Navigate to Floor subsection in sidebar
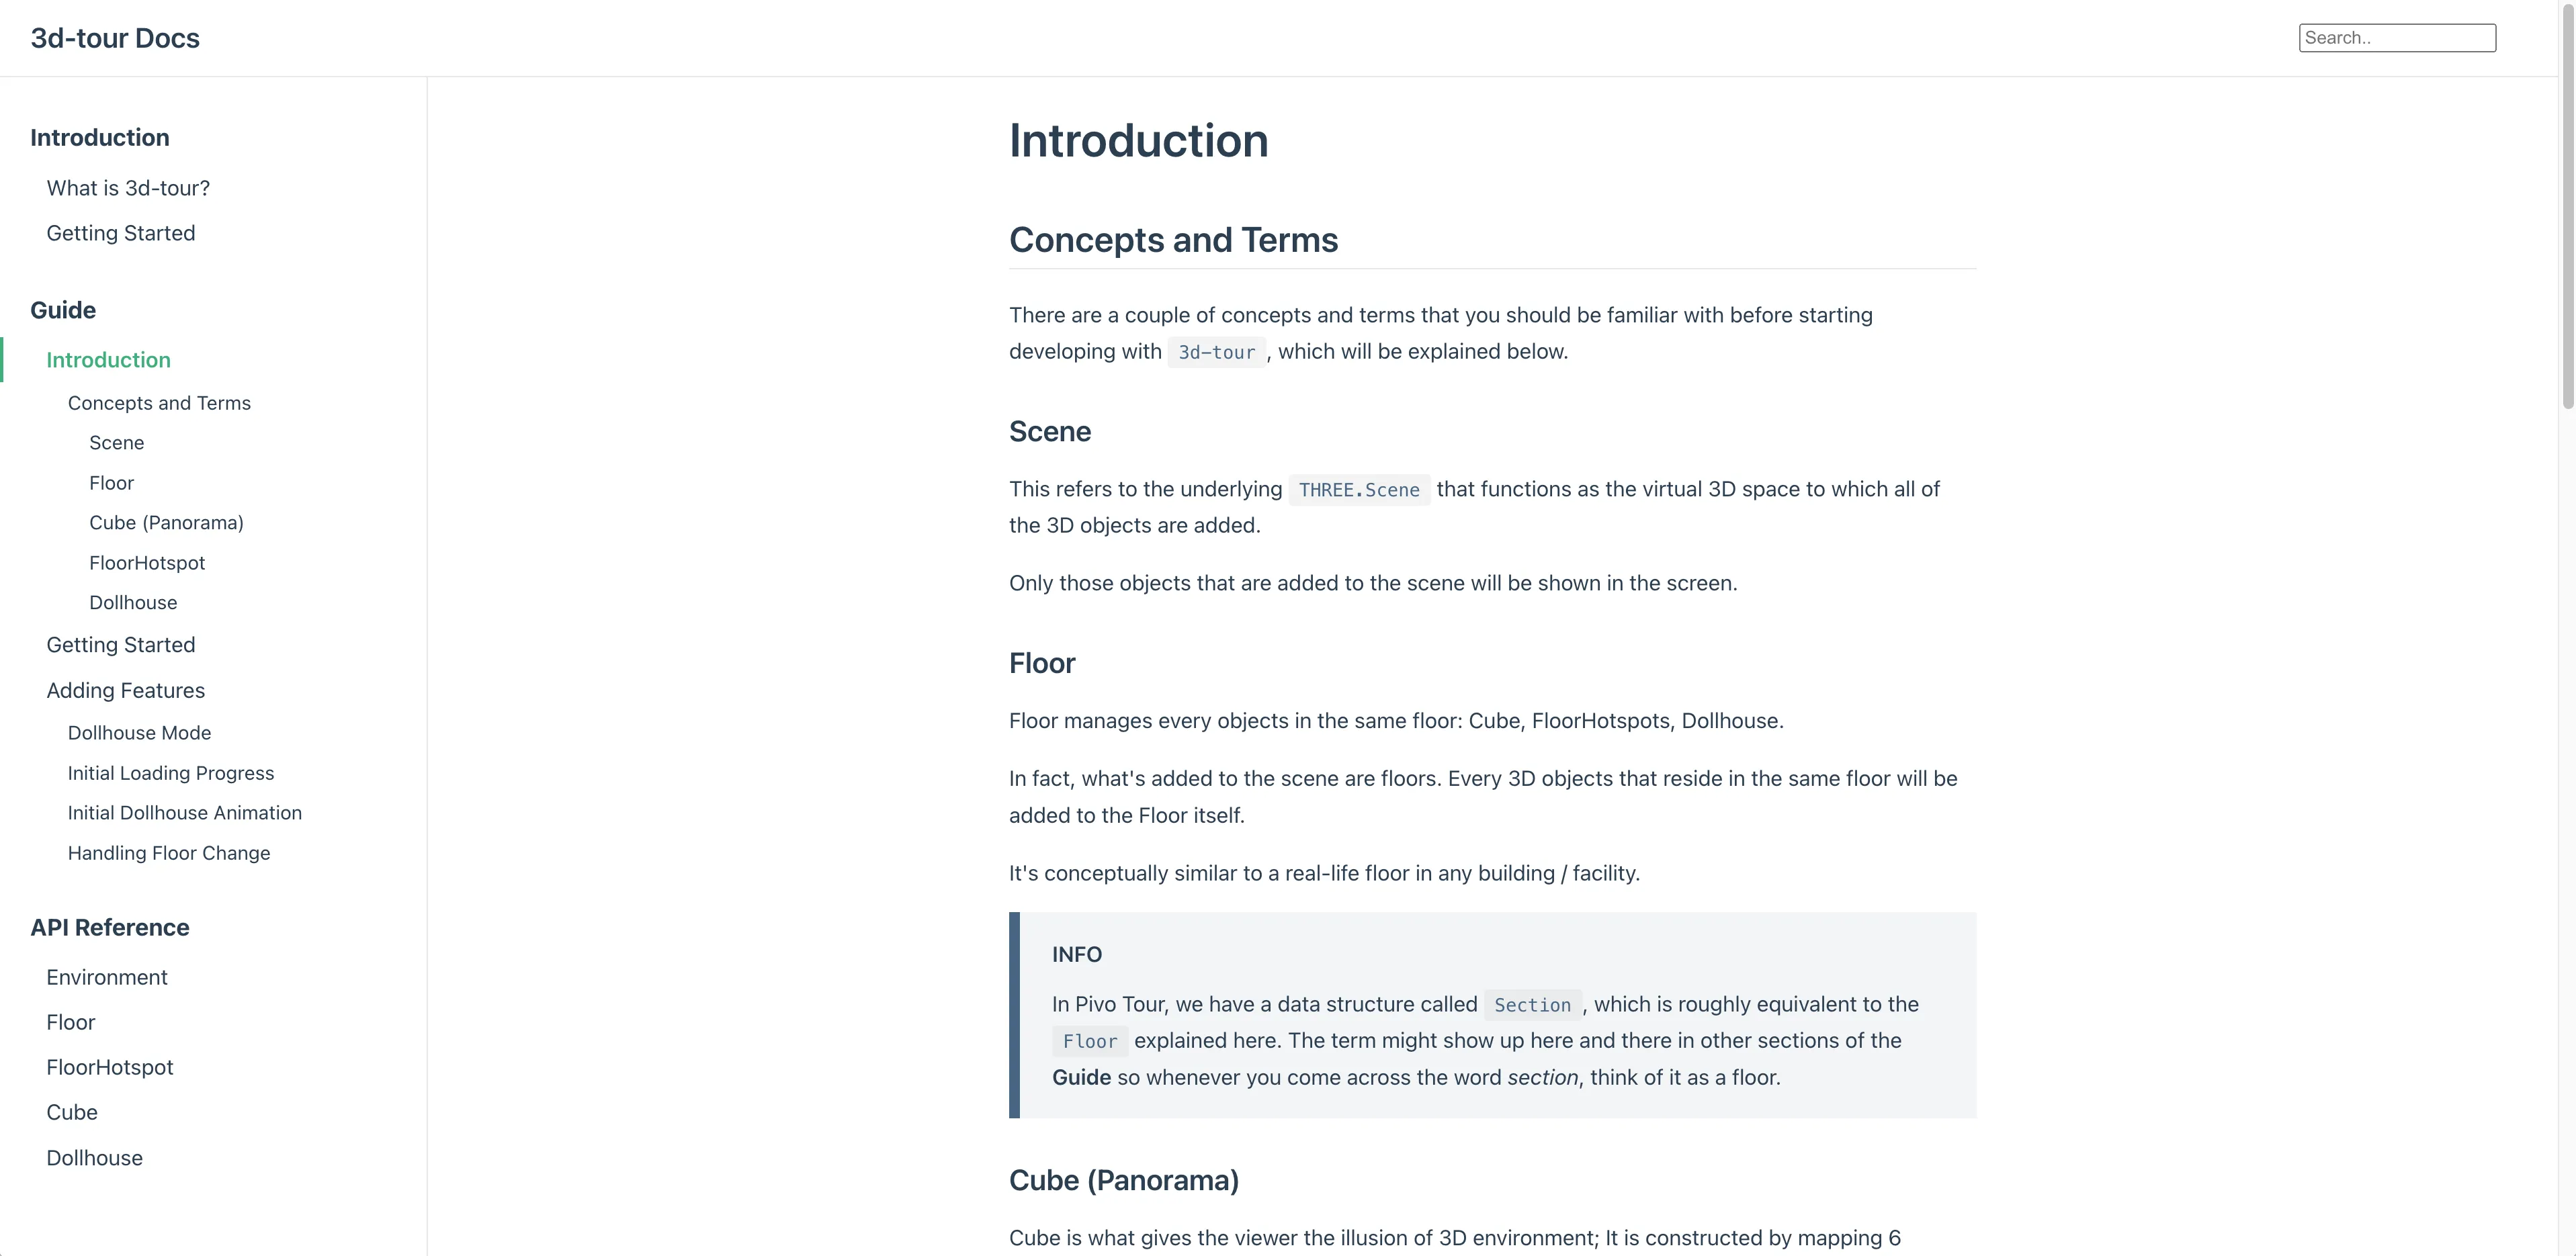 point(111,483)
